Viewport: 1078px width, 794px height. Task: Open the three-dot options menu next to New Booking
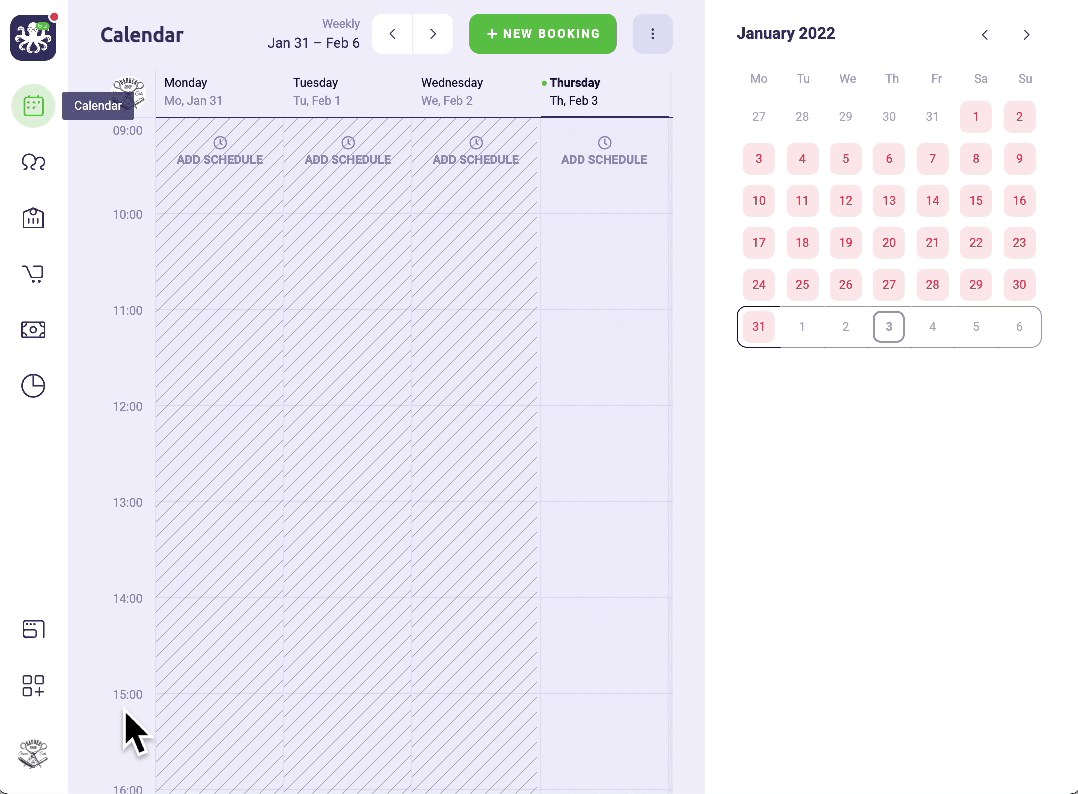pyautogui.click(x=652, y=33)
